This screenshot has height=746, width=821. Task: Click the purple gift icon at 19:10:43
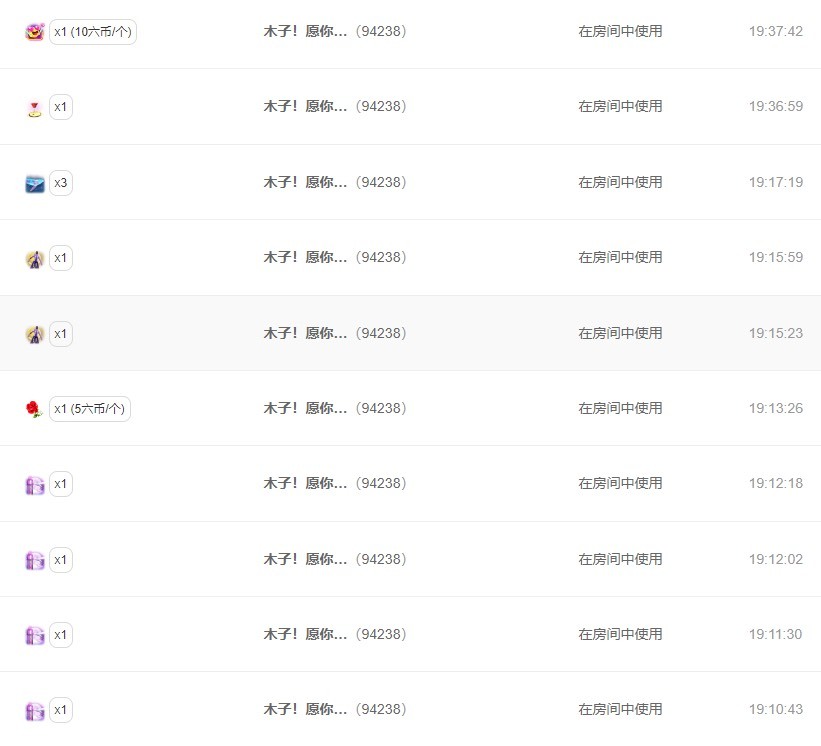[35, 711]
